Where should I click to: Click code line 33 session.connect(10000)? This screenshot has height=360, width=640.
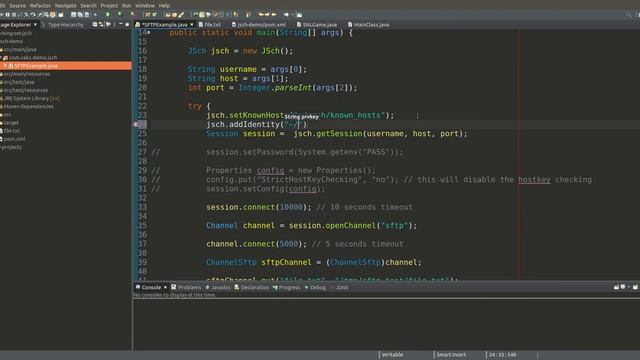pos(259,207)
